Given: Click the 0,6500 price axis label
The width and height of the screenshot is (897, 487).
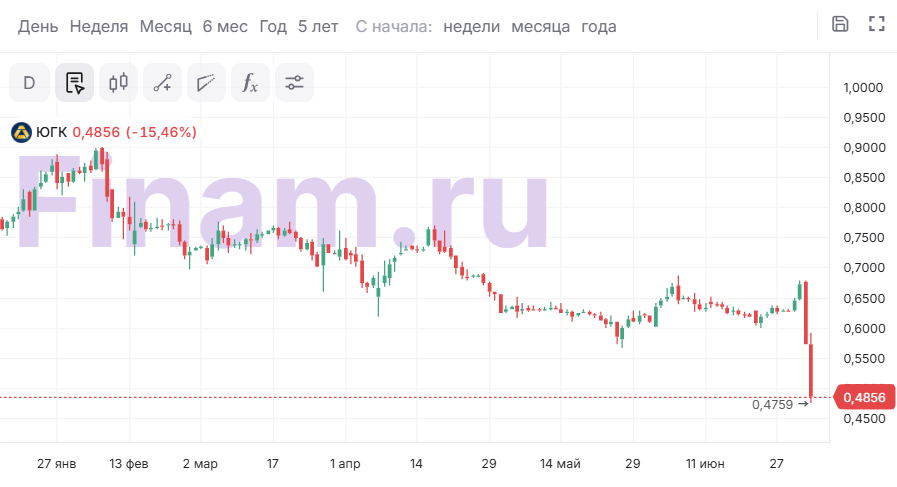Looking at the screenshot, I should coord(864,299).
